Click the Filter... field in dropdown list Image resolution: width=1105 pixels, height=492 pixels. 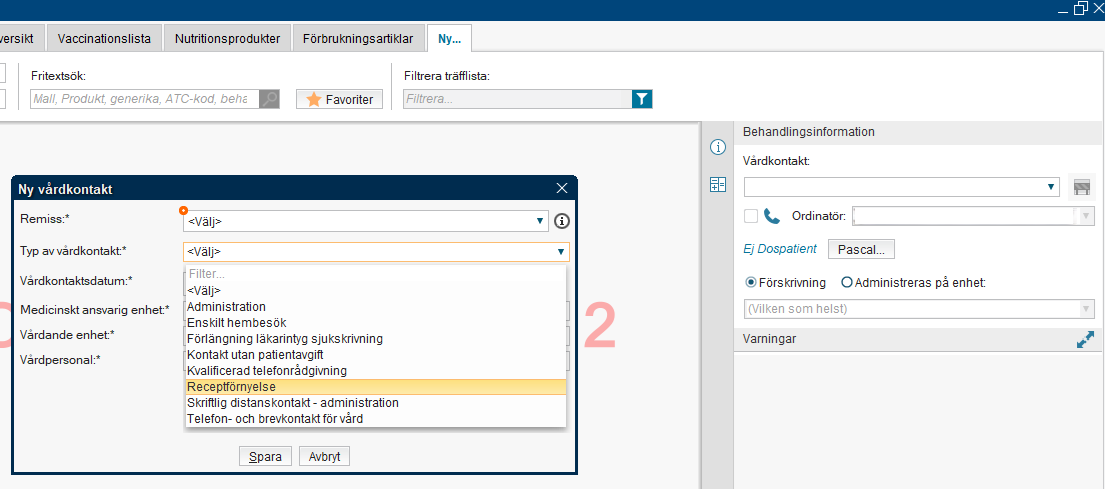376,274
